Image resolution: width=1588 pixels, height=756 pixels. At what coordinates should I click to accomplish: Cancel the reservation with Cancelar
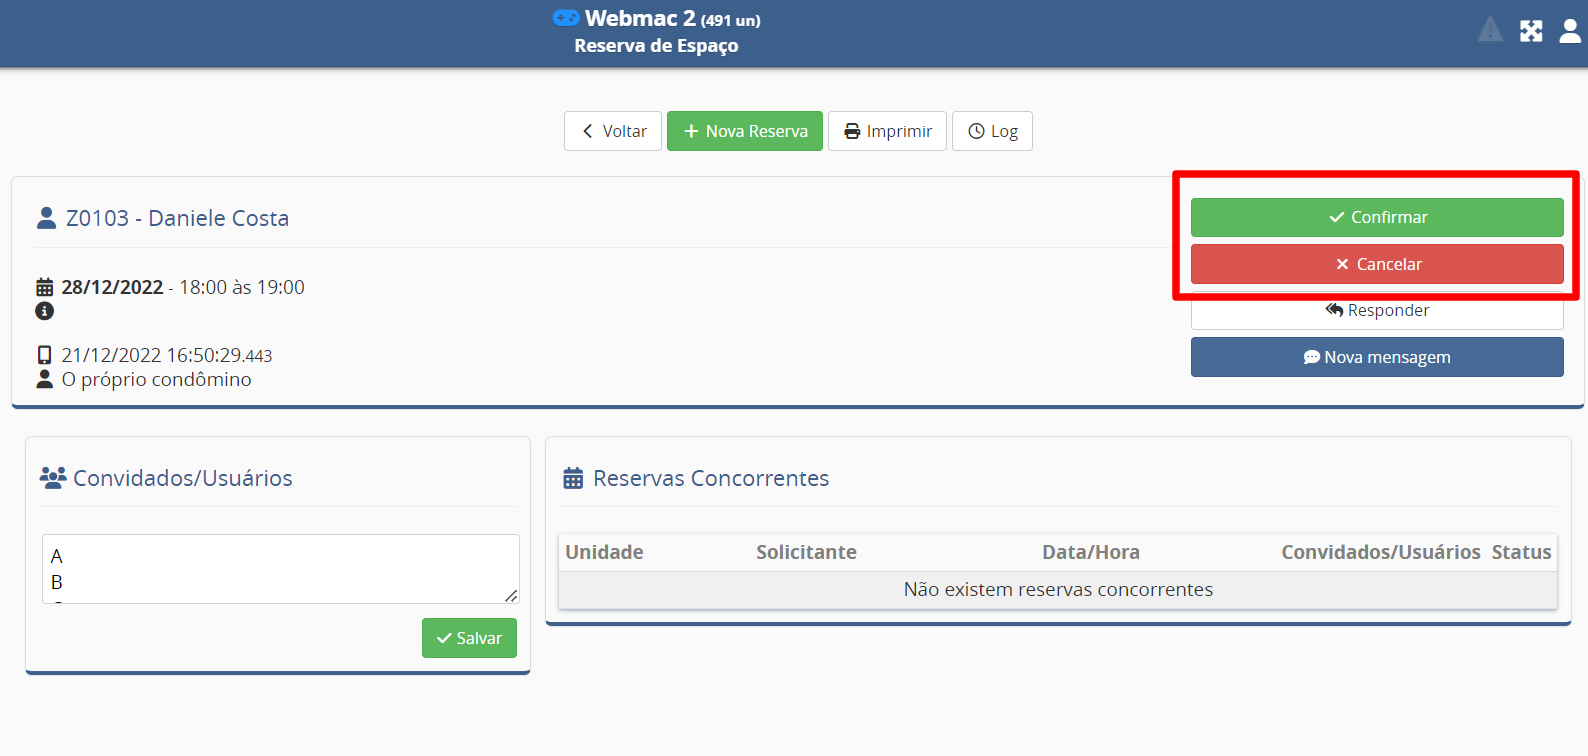[1376, 264]
